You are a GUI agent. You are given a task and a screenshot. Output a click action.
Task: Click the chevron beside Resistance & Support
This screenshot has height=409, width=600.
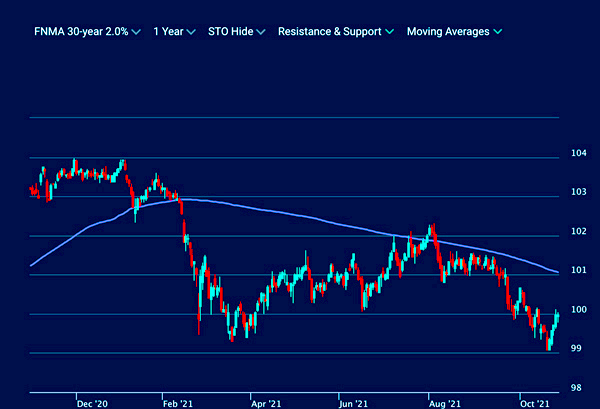coord(389,32)
